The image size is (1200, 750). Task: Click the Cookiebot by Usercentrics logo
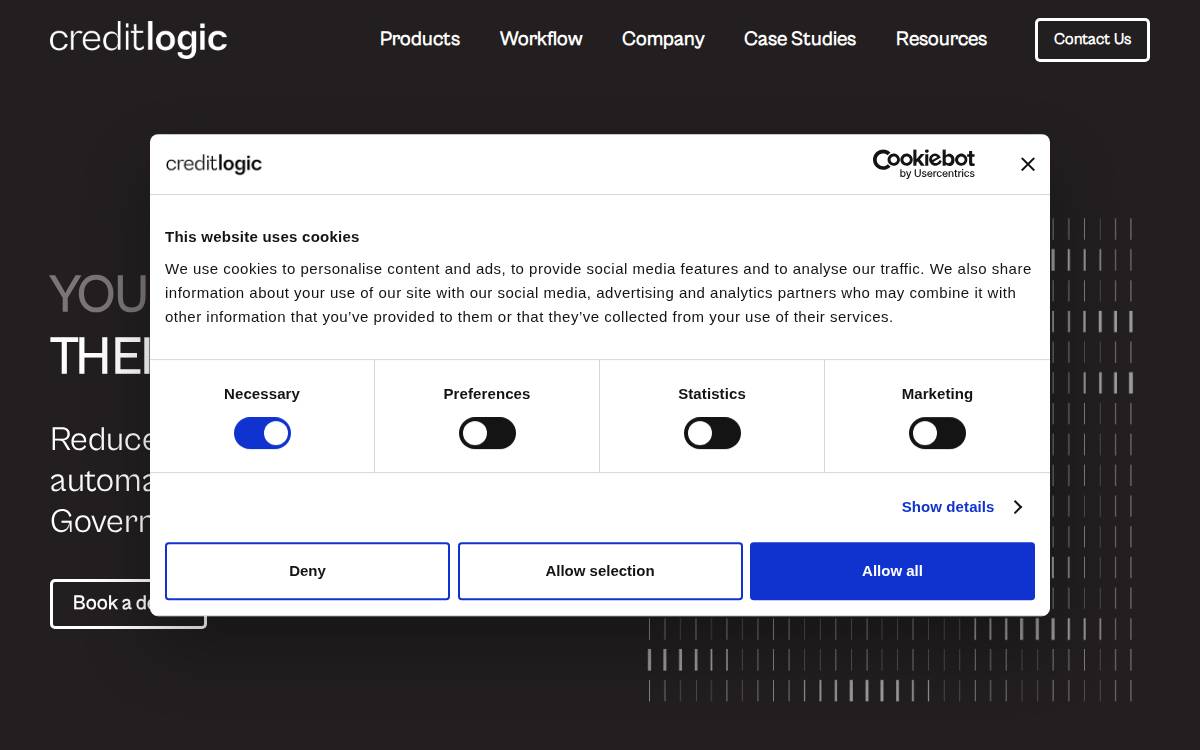coord(923,164)
